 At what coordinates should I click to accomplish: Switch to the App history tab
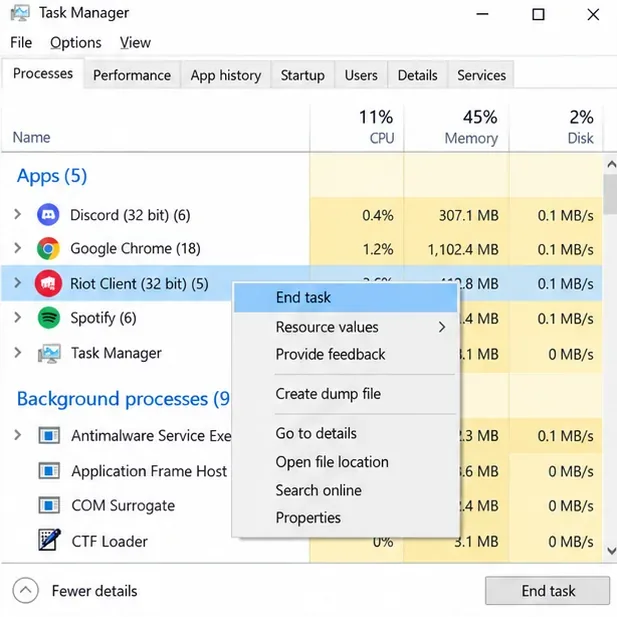pos(226,75)
